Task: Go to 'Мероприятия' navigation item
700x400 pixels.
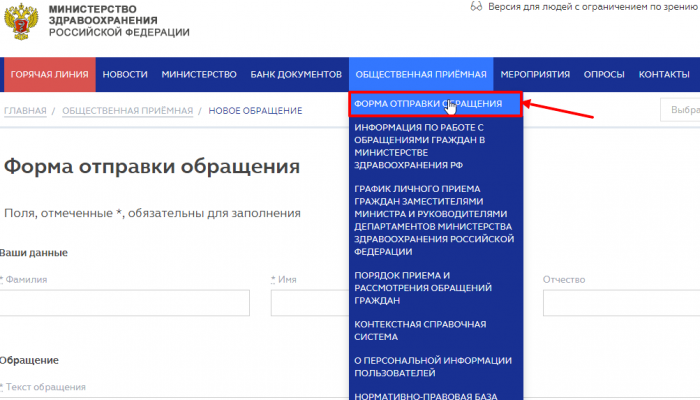Action: (x=535, y=75)
